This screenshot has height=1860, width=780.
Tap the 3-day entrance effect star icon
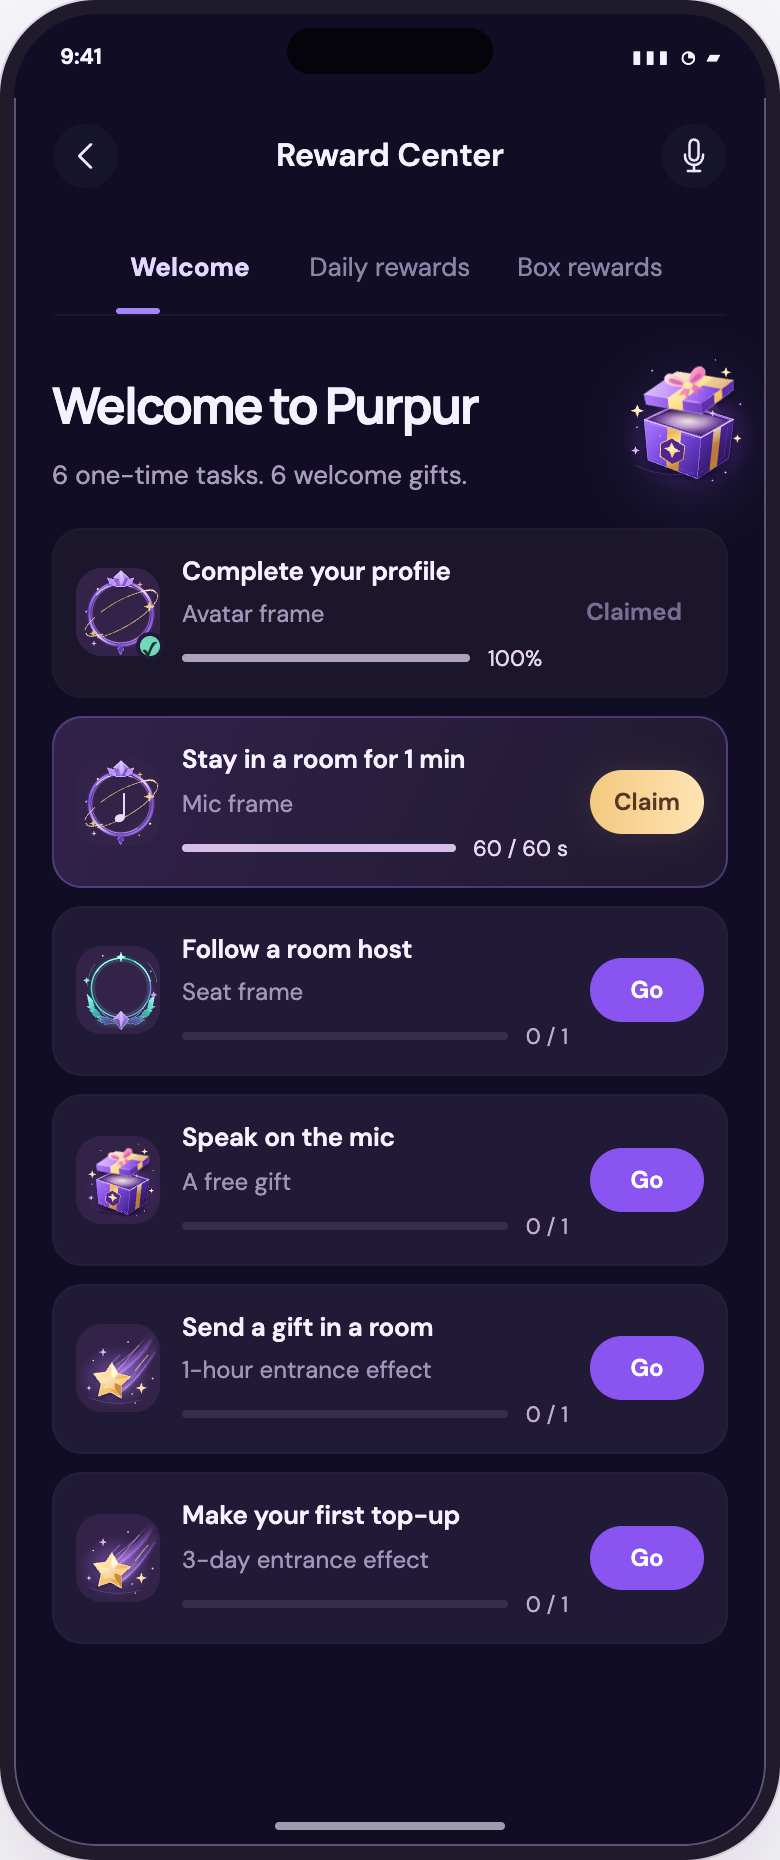[119, 1558]
